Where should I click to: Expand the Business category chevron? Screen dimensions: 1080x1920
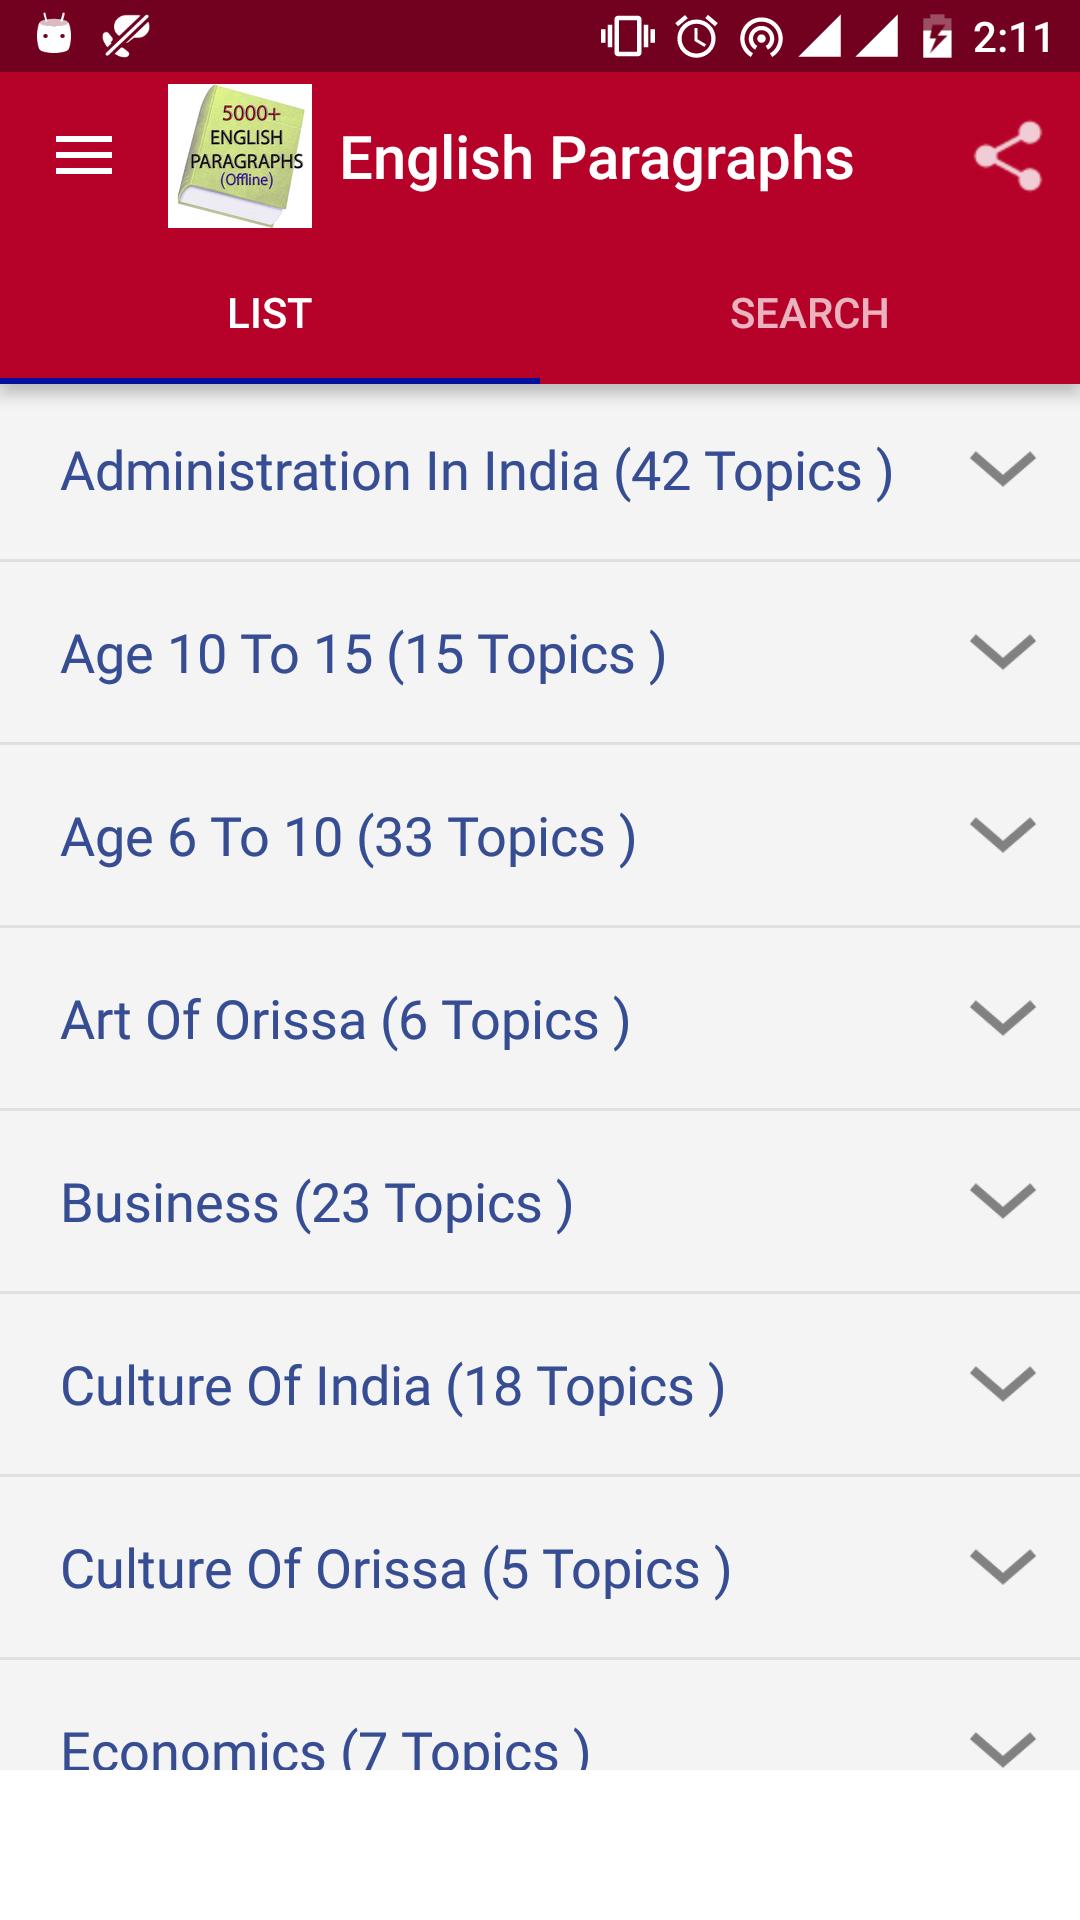(x=1003, y=1201)
